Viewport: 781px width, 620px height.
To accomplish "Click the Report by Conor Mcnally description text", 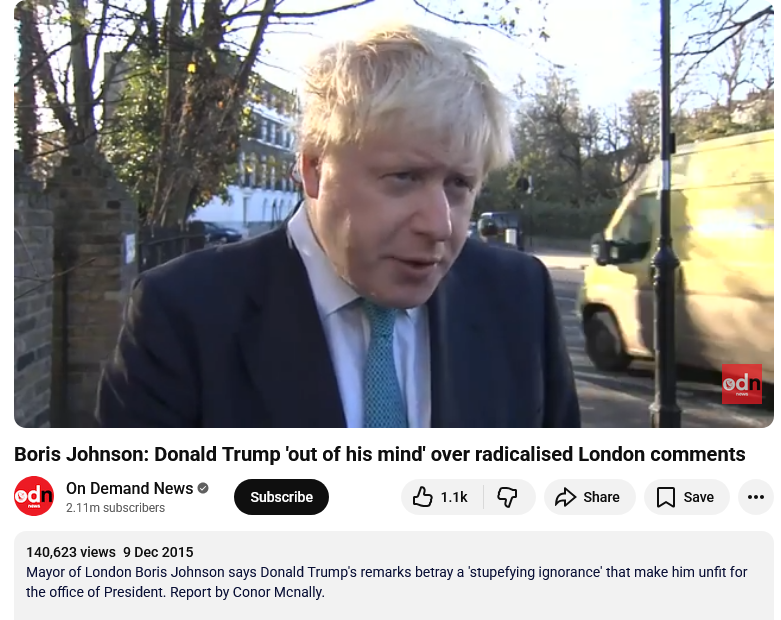I will 247,592.
